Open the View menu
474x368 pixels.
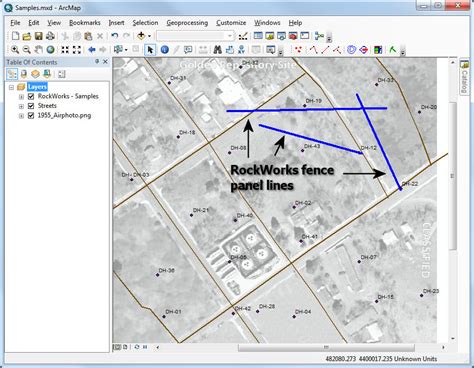coord(54,23)
